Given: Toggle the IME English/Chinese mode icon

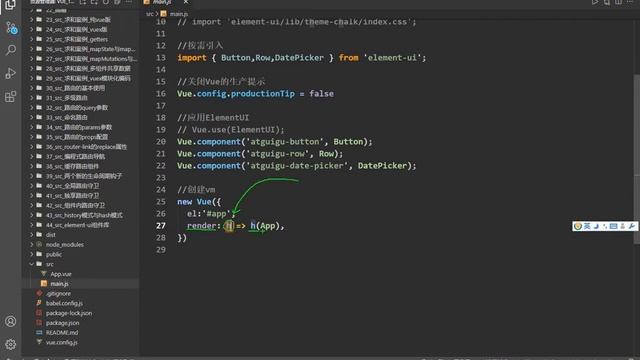Looking at the screenshot, I should [x=587, y=226].
